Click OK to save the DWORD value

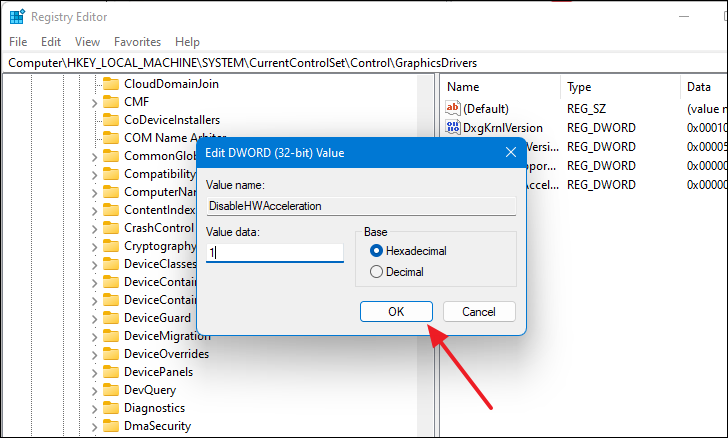pyautogui.click(x=396, y=312)
